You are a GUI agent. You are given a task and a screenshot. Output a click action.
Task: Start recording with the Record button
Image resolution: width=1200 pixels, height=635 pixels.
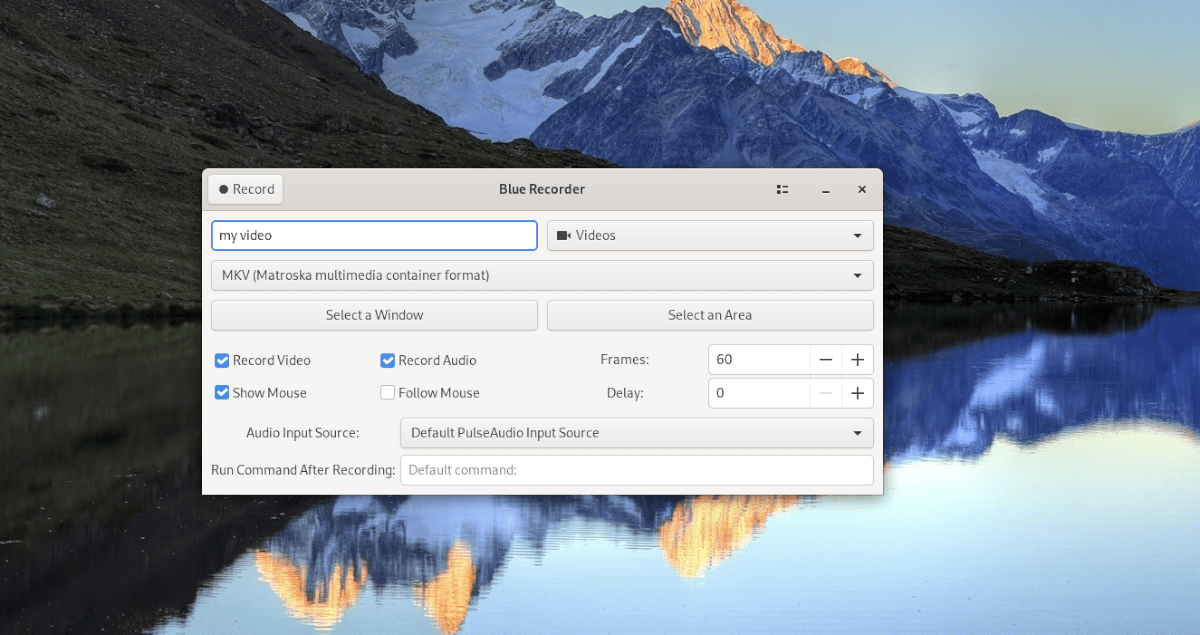245,189
